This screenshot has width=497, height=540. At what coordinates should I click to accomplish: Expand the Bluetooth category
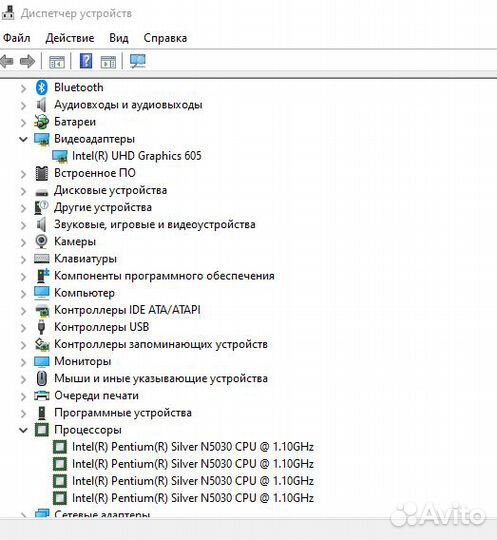point(23,88)
